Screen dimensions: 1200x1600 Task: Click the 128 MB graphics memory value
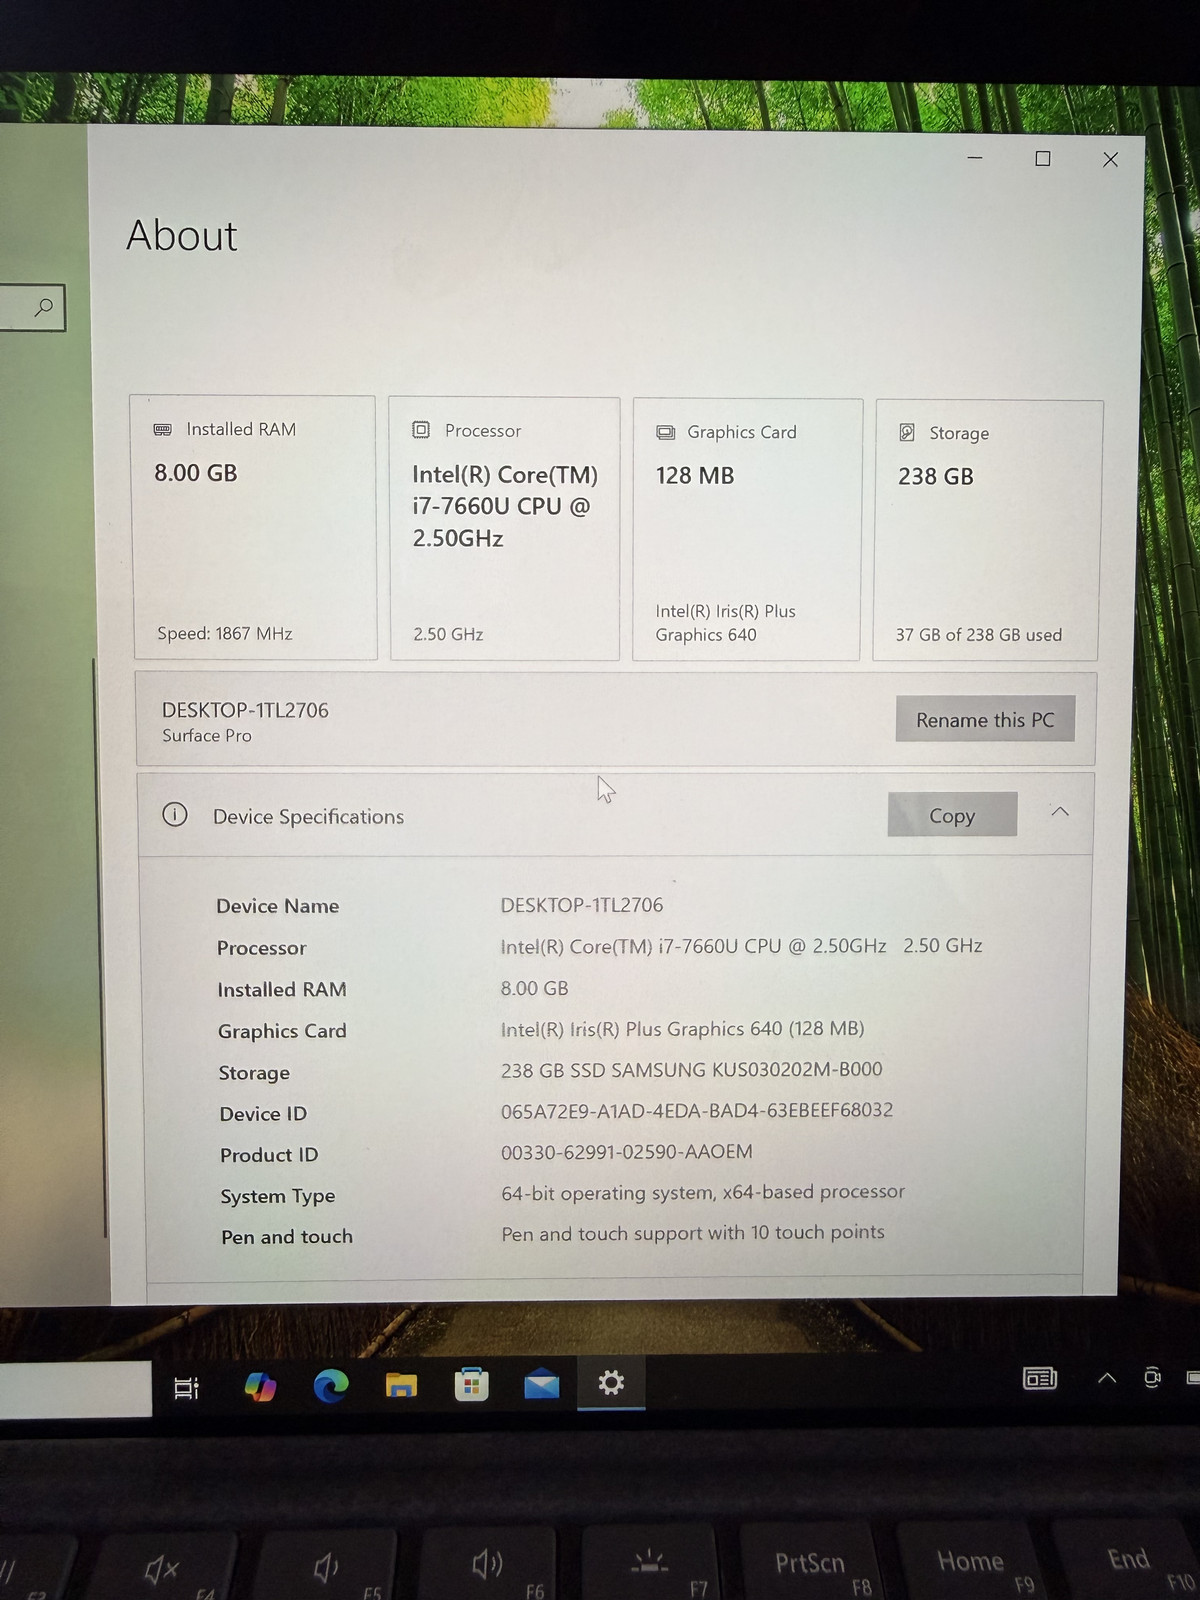[695, 476]
